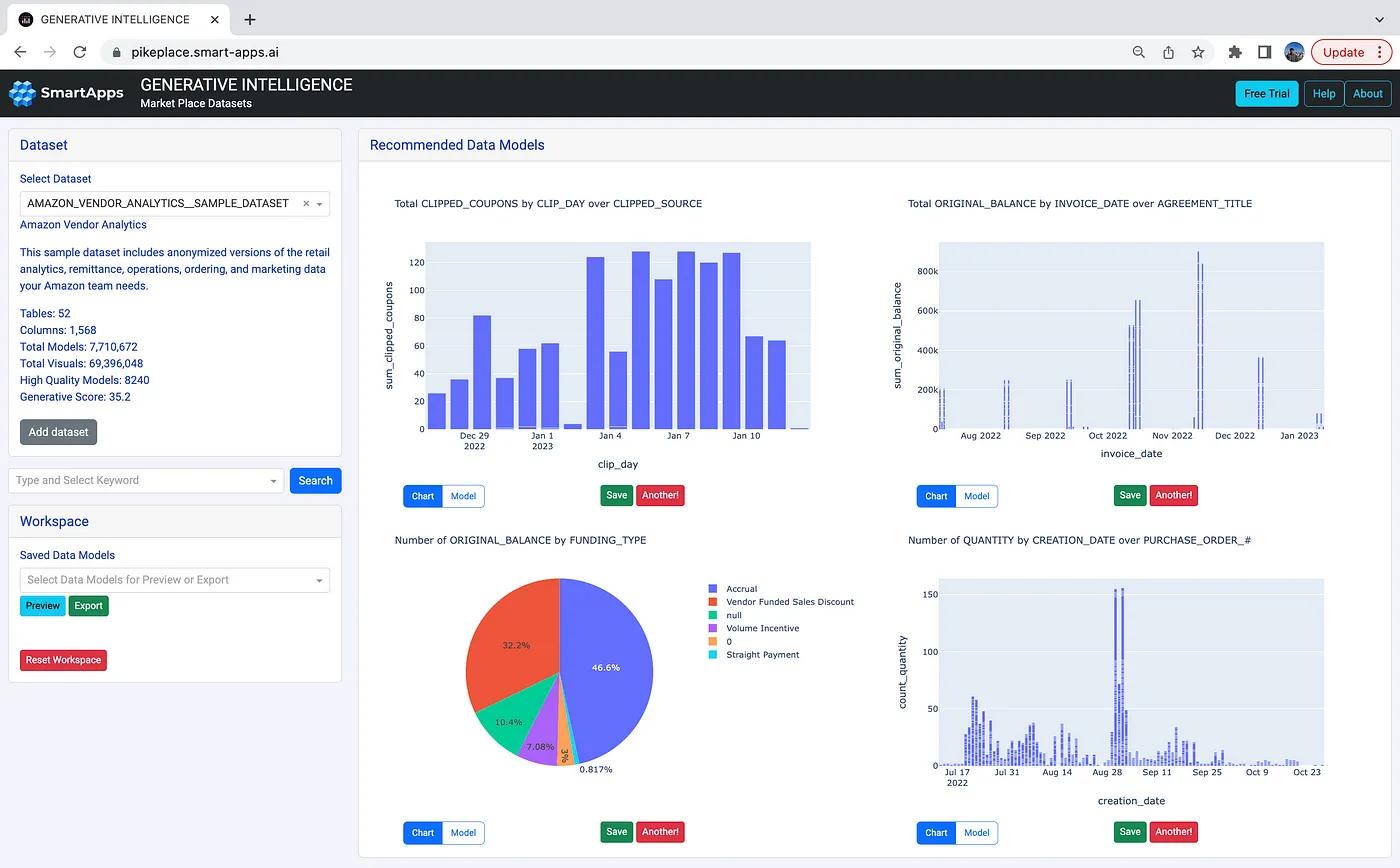The image size is (1400, 868).
Task: Reload the page with the refresh icon
Action: 80,52
